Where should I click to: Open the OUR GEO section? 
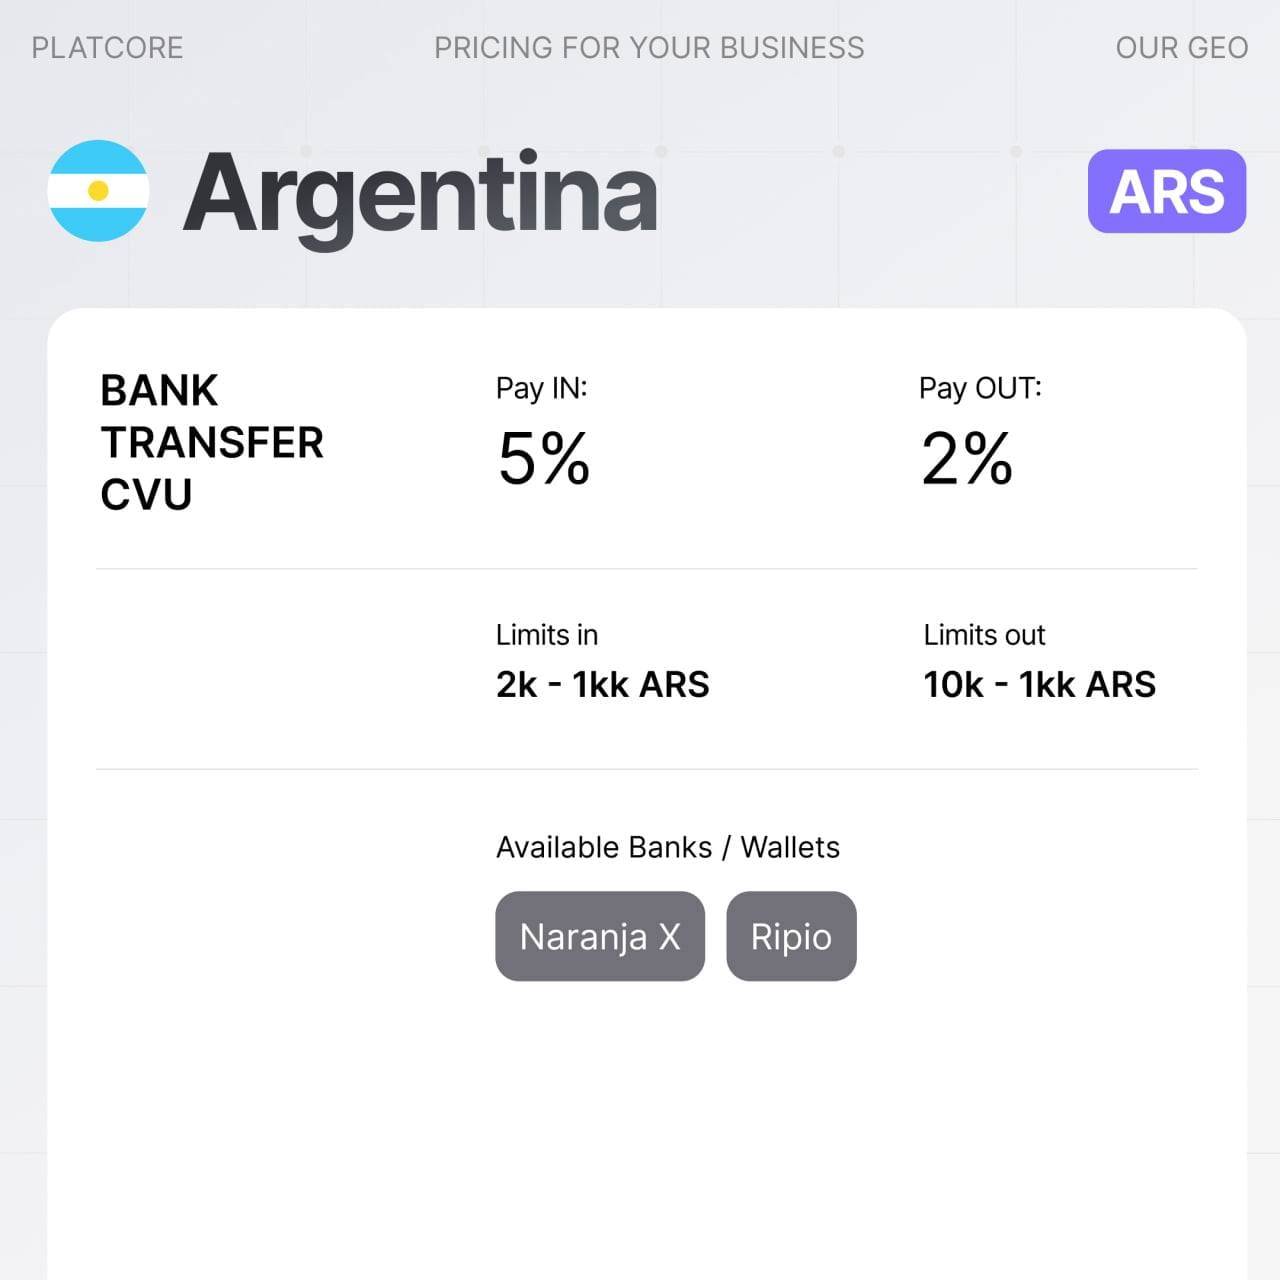tap(1181, 48)
